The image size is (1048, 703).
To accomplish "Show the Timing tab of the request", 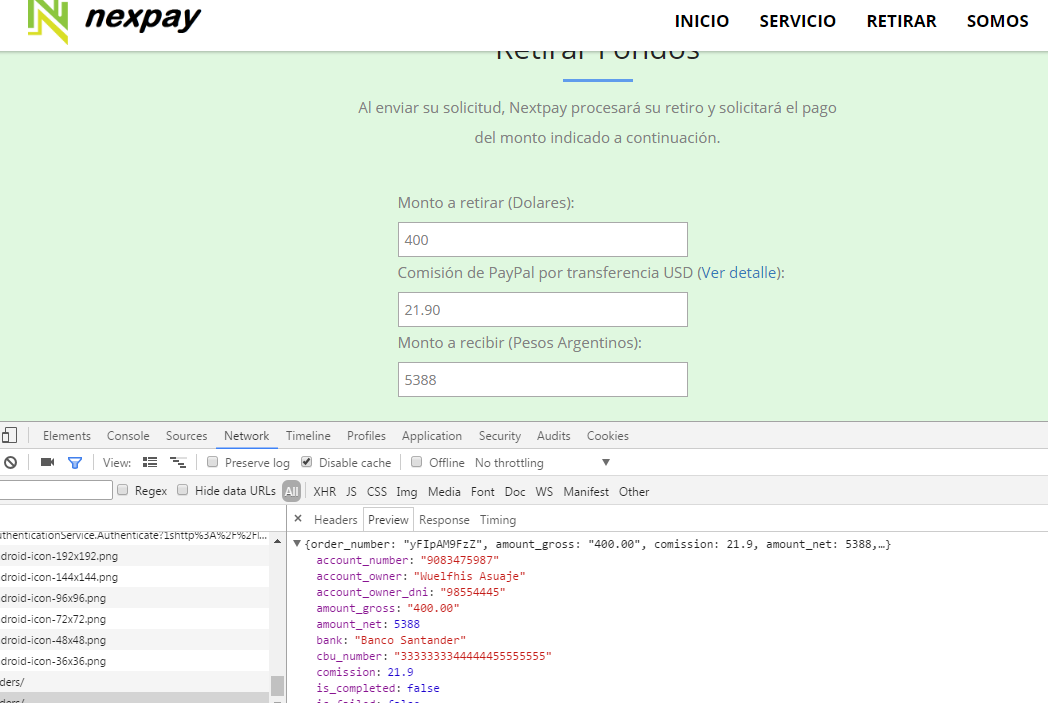I will point(498,519).
